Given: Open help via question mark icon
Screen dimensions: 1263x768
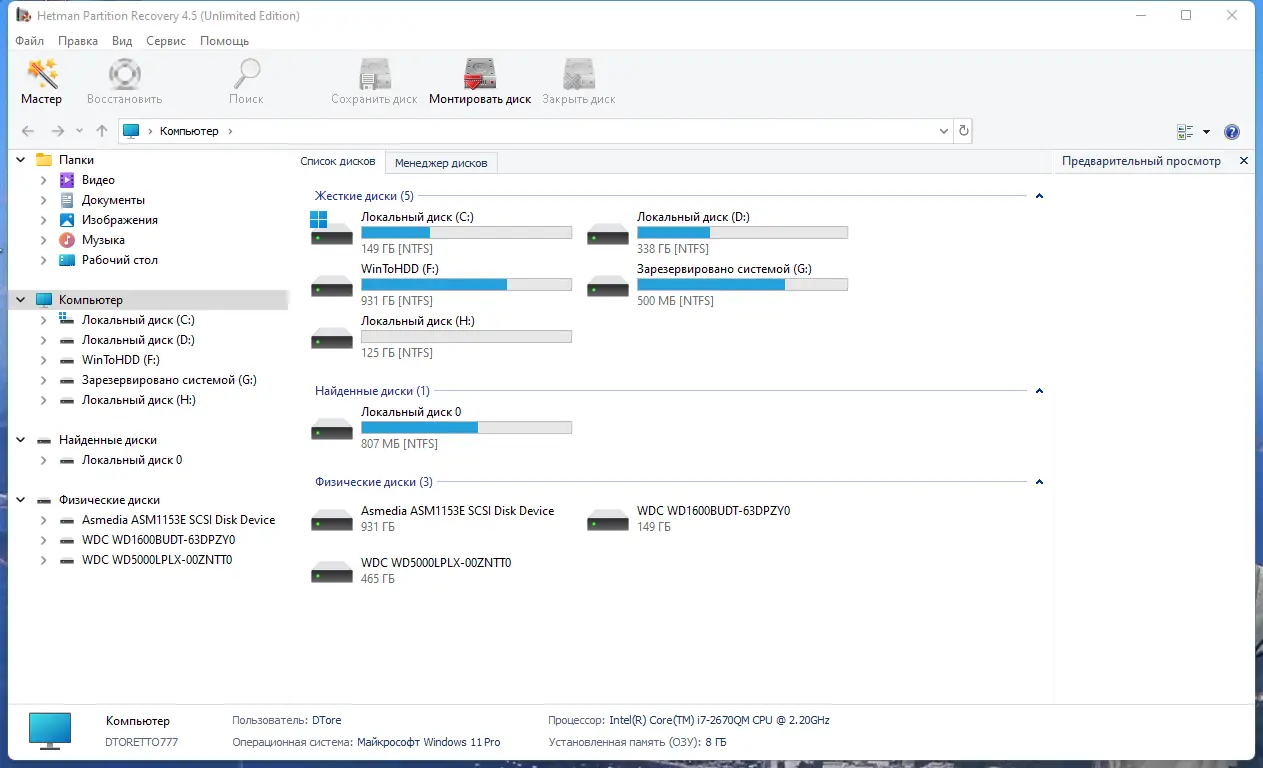Looking at the screenshot, I should [1232, 131].
